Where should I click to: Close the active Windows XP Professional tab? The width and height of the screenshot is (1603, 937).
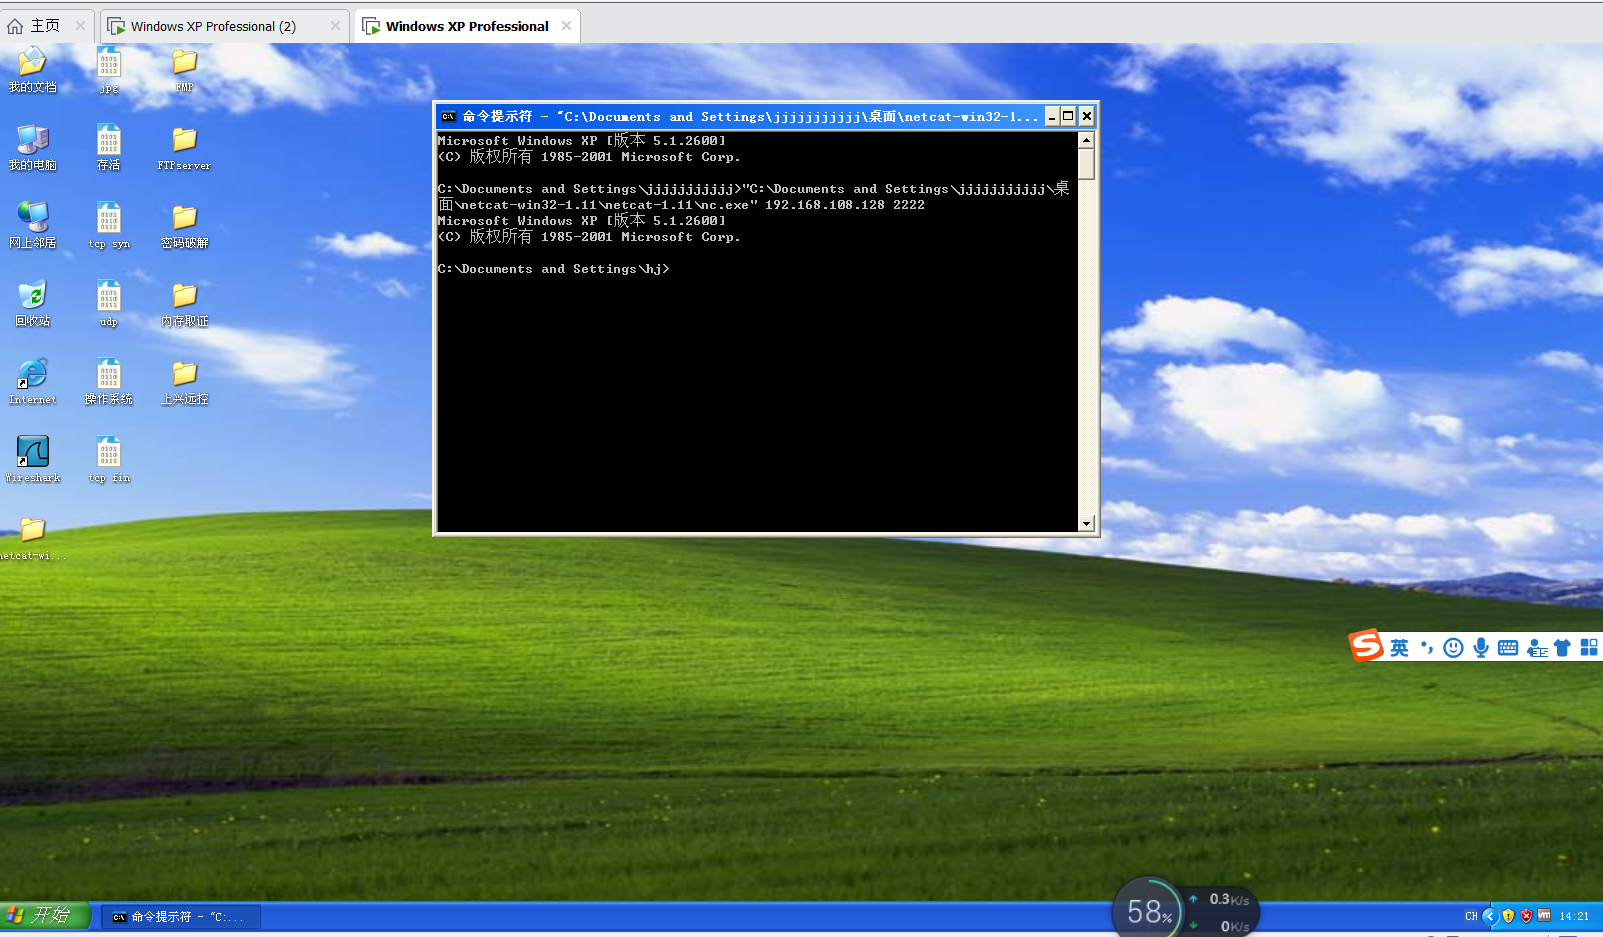pyautogui.click(x=566, y=26)
